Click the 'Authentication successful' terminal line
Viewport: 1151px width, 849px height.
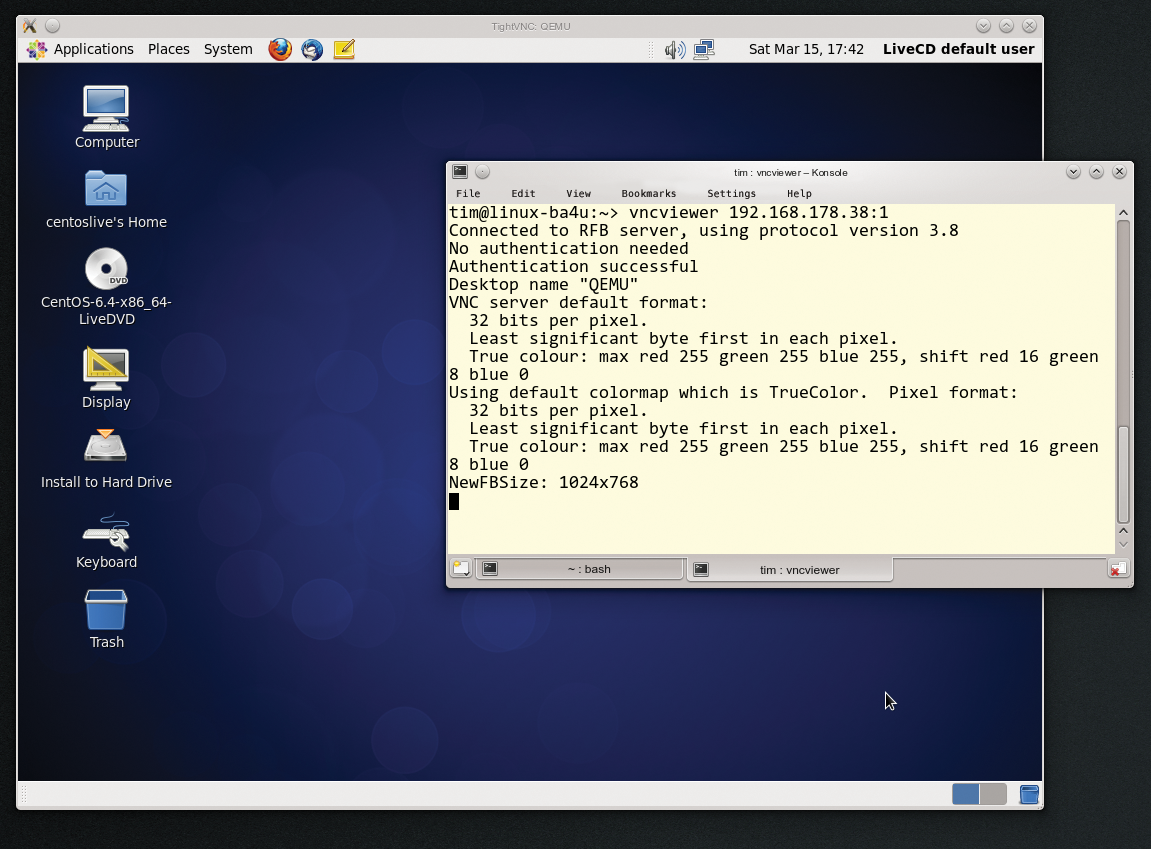573,266
